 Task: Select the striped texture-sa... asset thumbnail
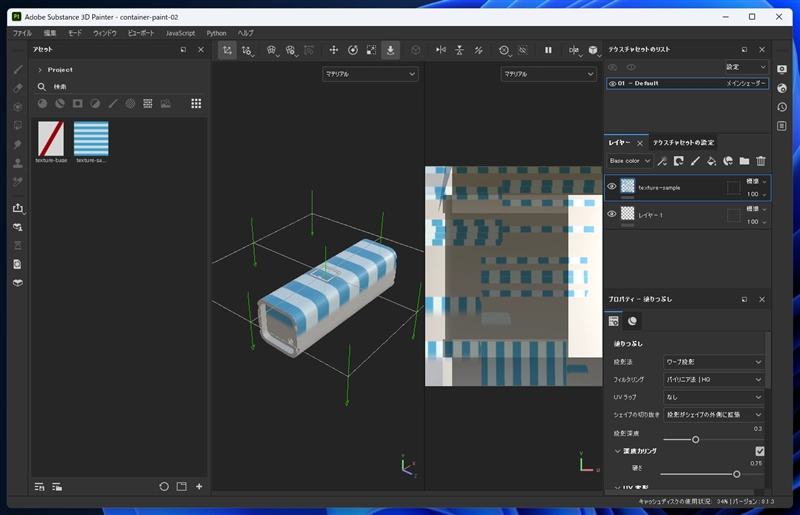tap(91, 138)
